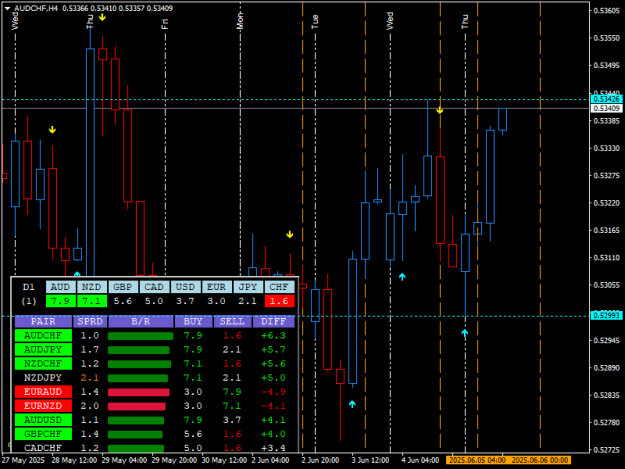Image resolution: width=625 pixels, height=469 pixels.
Task: Open the GBPCHF pair button
Action: click(x=43, y=434)
